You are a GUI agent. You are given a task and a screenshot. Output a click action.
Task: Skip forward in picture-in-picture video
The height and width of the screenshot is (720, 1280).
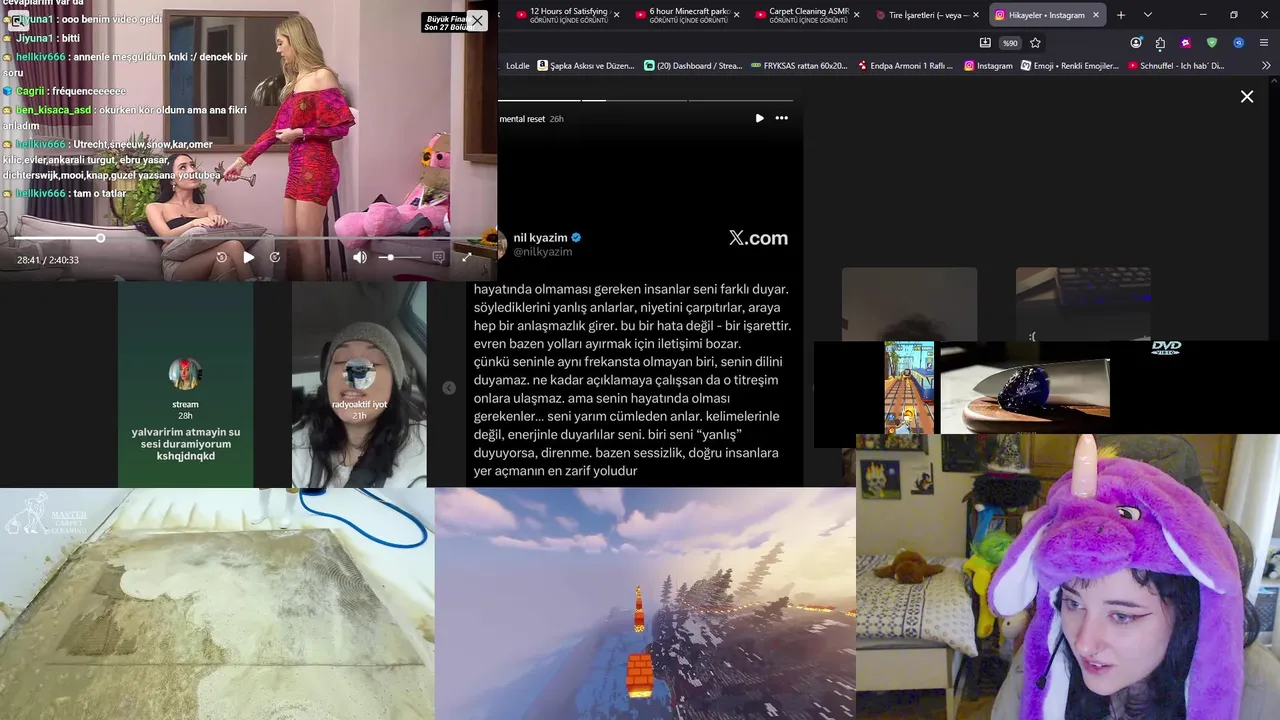pos(275,257)
